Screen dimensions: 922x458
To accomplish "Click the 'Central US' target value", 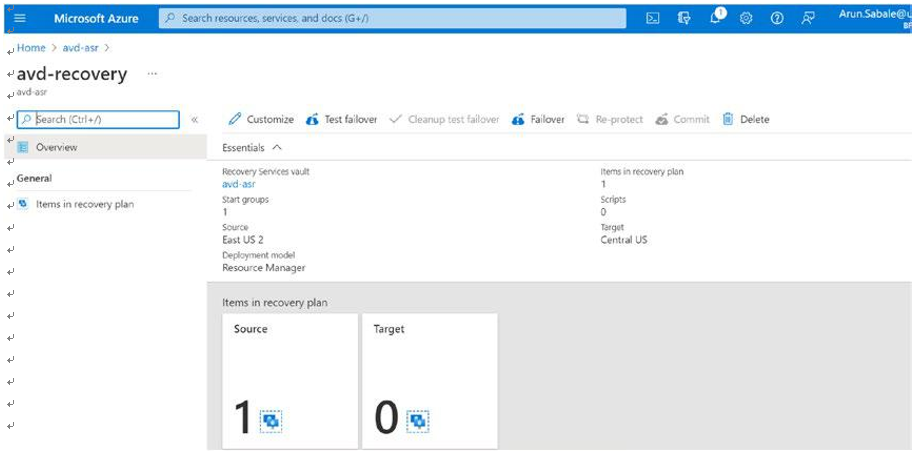I will (624, 240).
